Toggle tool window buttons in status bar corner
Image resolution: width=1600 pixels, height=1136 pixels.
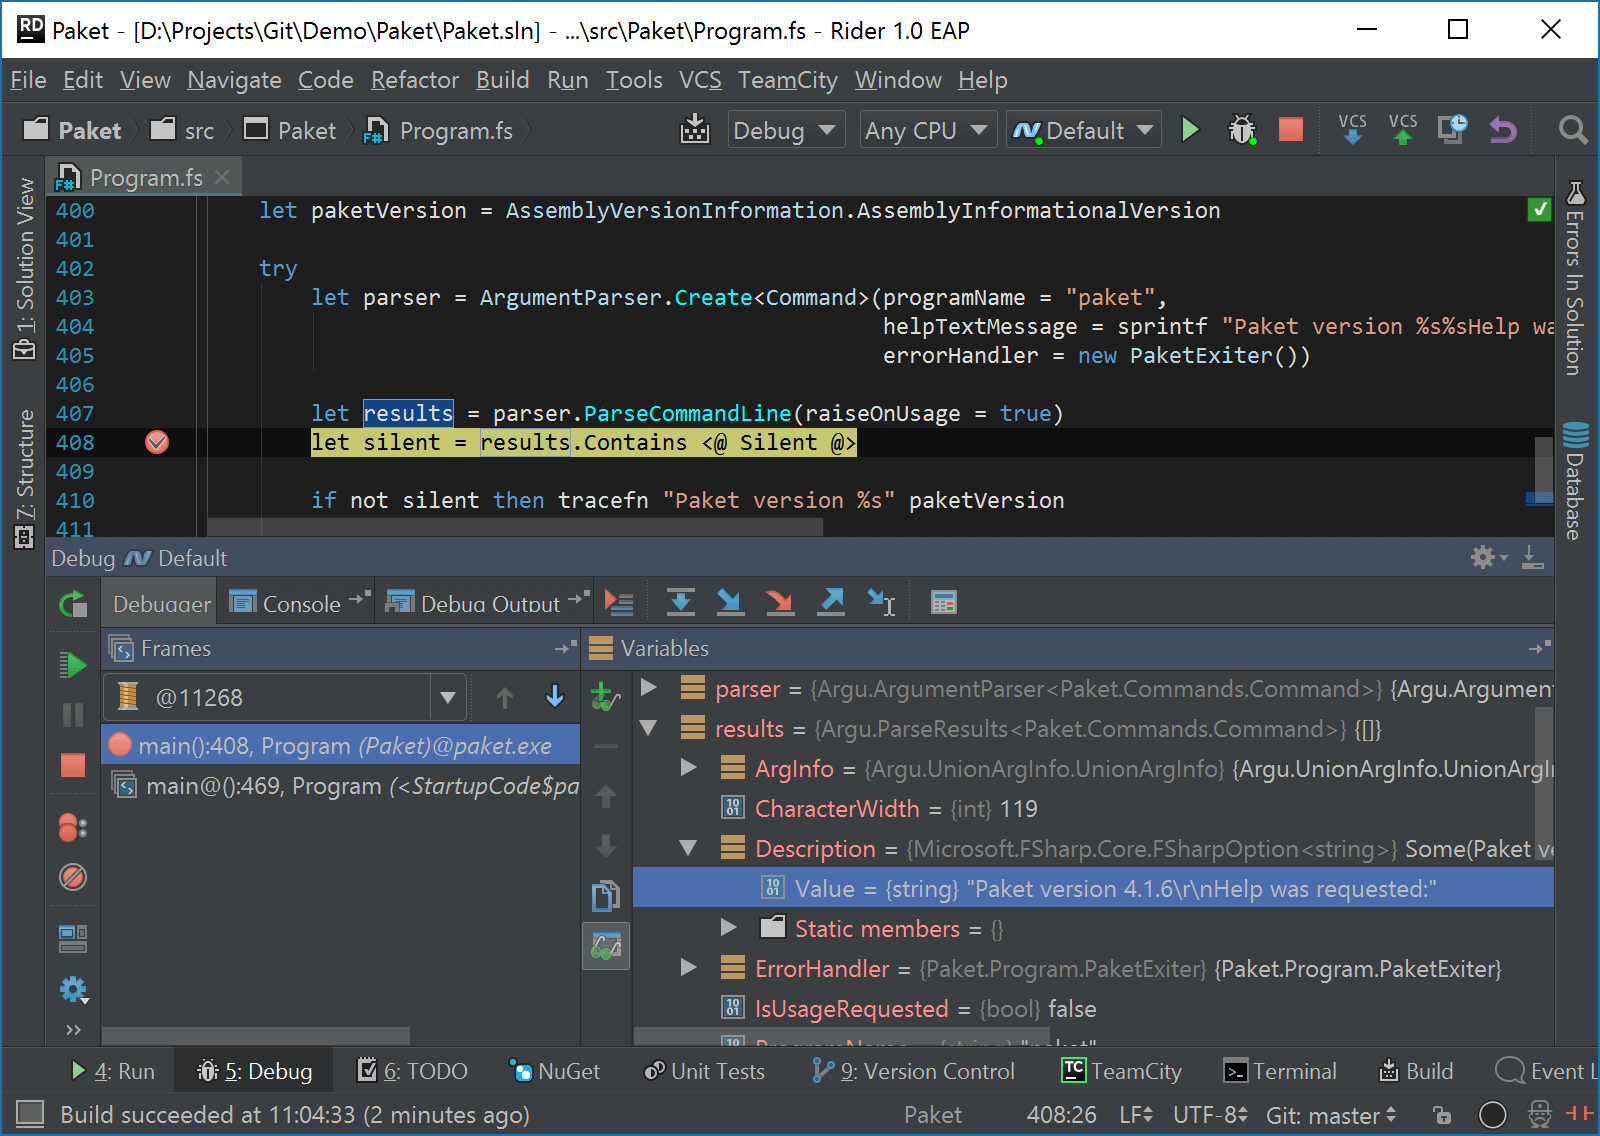pyautogui.click(x=31, y=1114)
